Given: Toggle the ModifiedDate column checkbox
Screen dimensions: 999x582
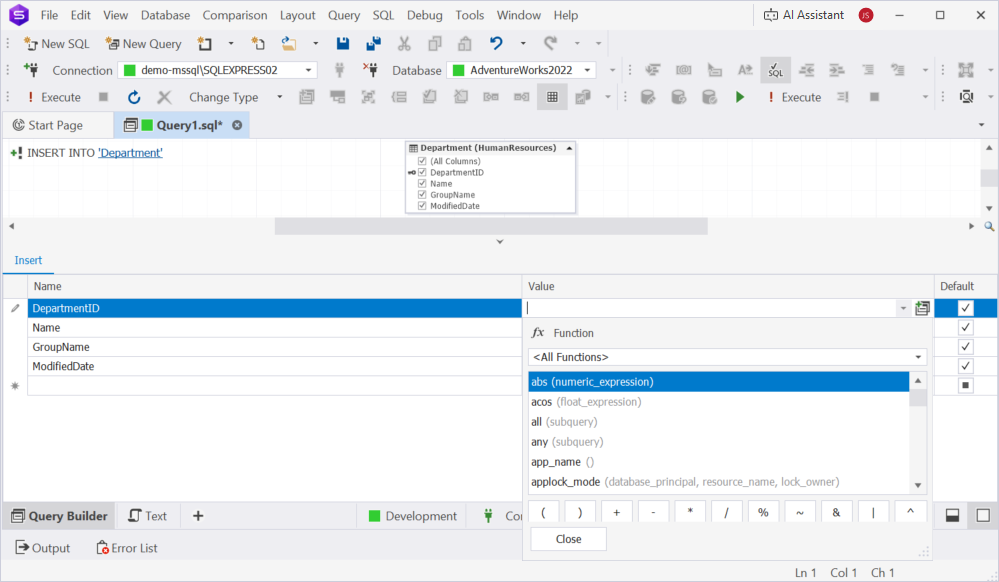Looking at the screenshot, I should click(422, 206).
